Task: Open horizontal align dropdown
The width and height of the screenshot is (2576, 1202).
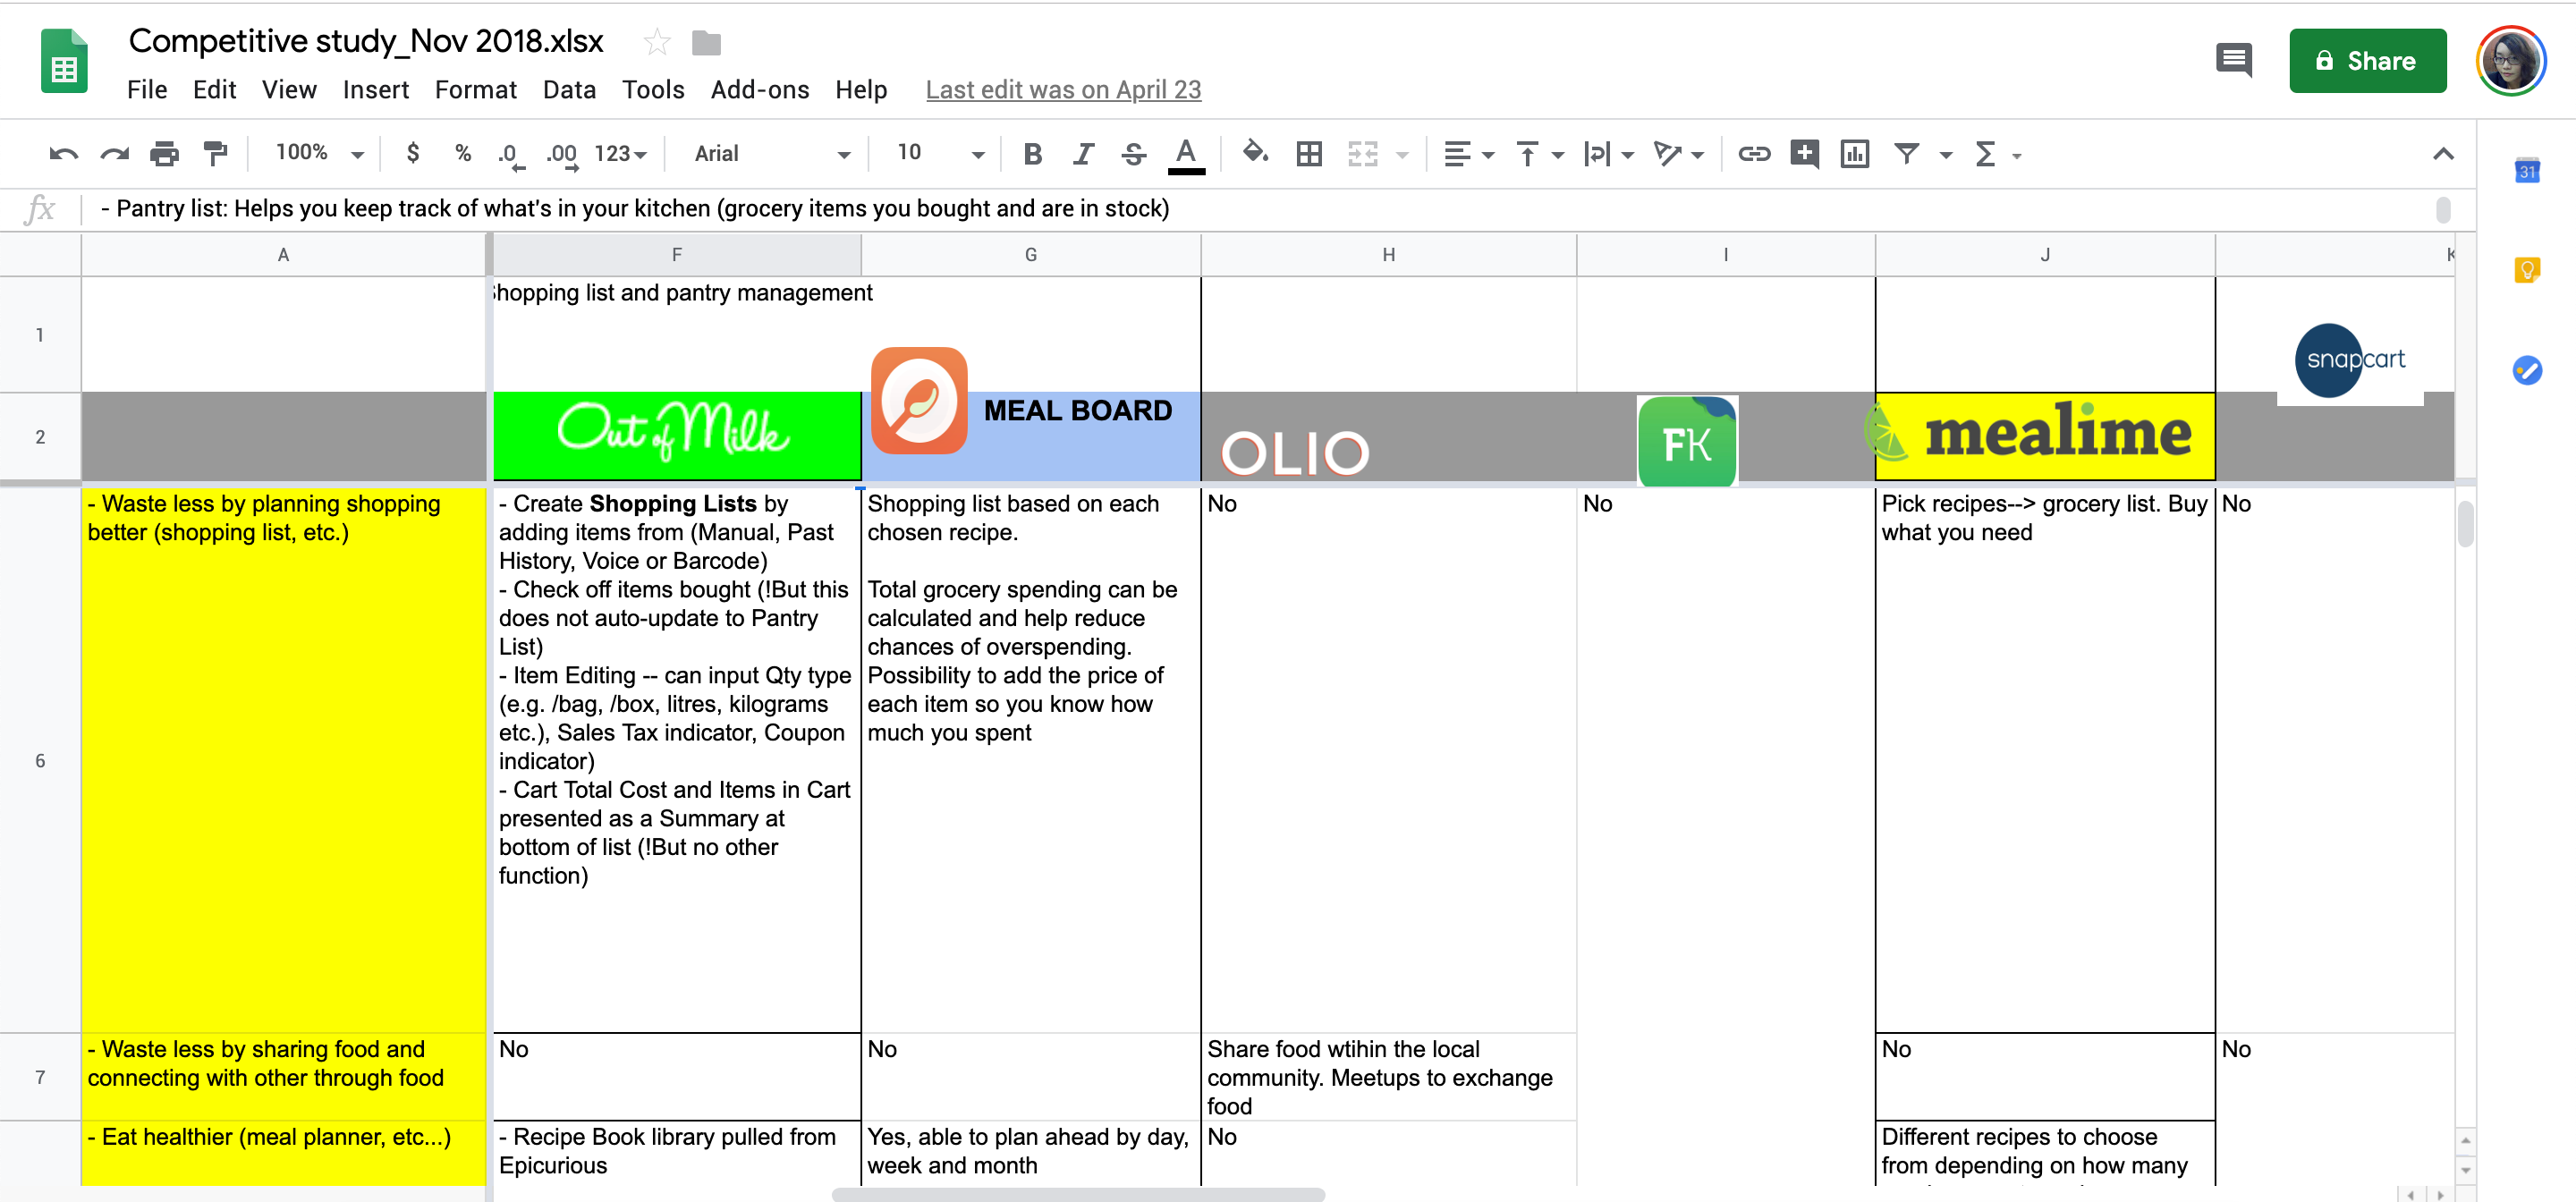Action: 1468,154
